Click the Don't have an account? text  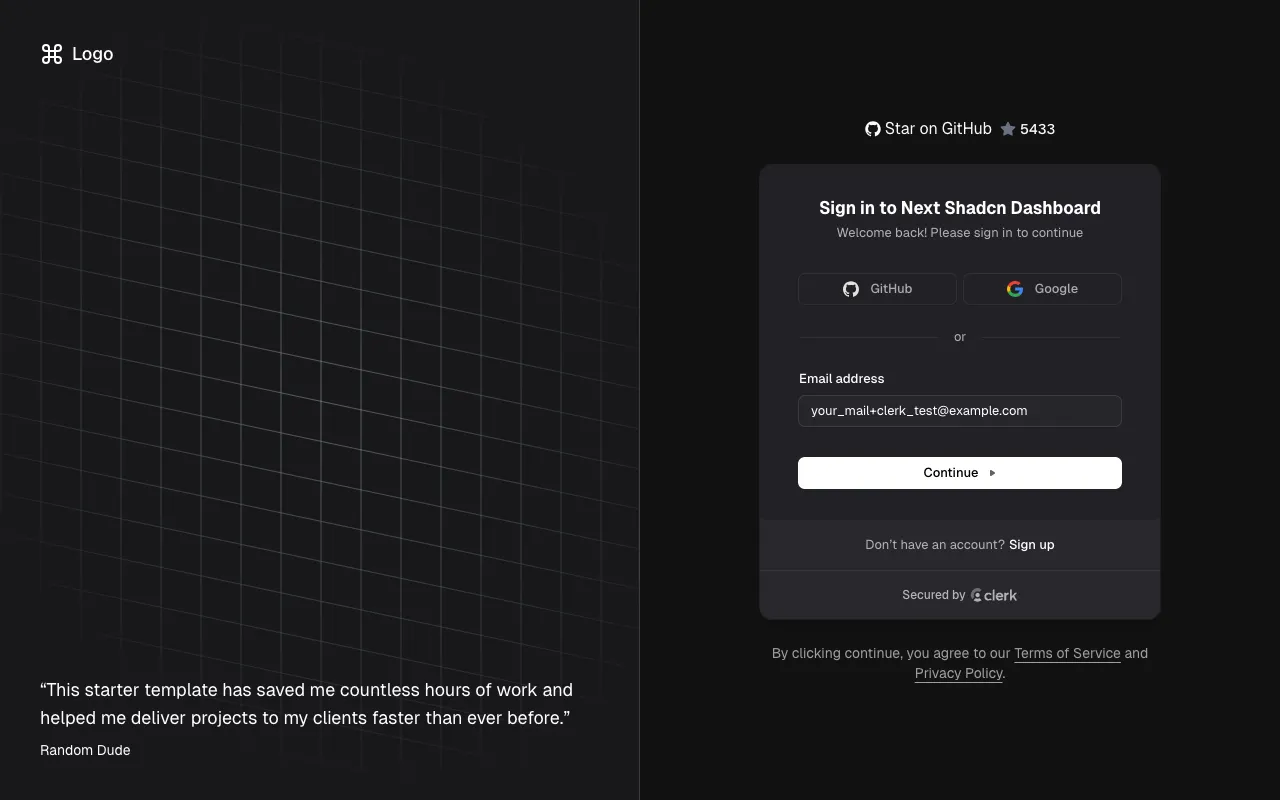(x=935, y=545)
